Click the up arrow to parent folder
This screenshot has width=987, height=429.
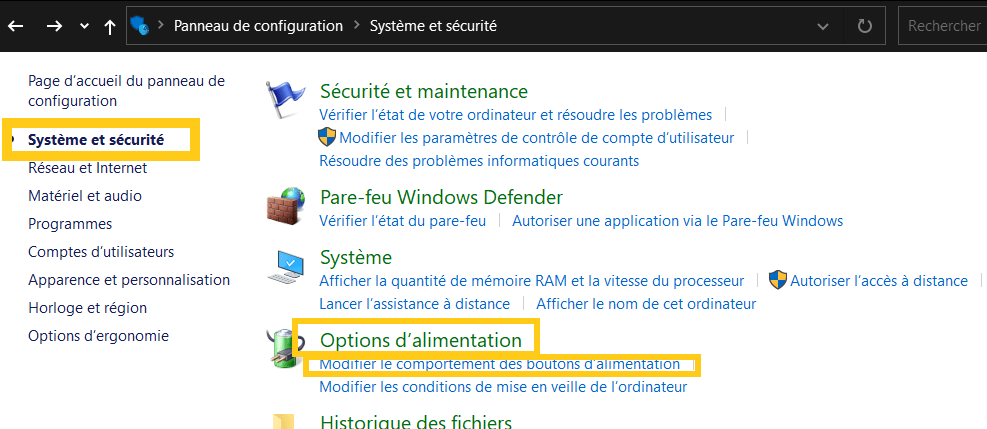coord(110,26)
